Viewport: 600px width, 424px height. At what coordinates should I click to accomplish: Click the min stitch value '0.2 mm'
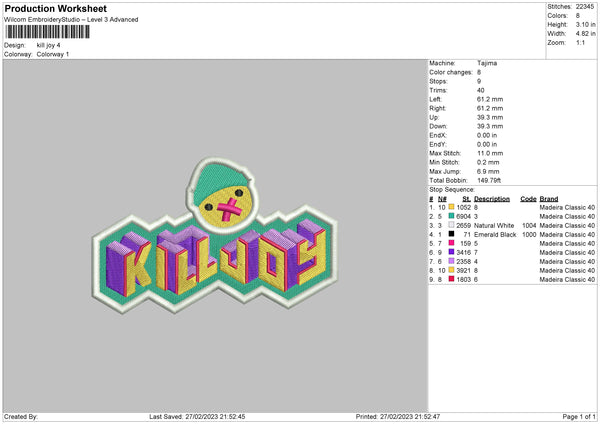[488, 162]
